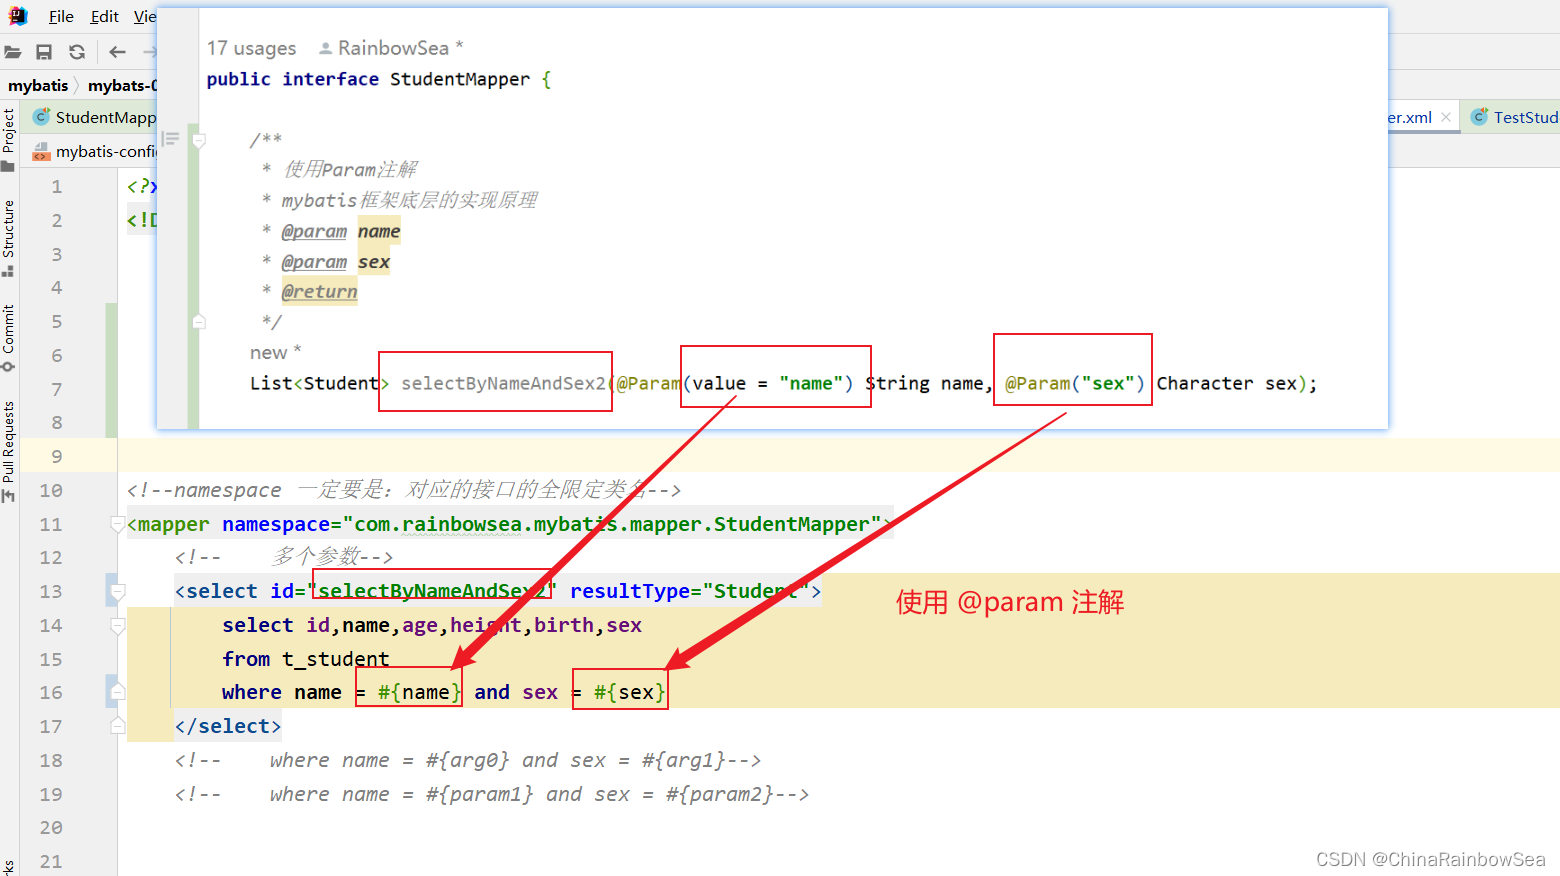Click the new * author hint above the method
The image size is (1560, 876).
(x=275, y=352)
